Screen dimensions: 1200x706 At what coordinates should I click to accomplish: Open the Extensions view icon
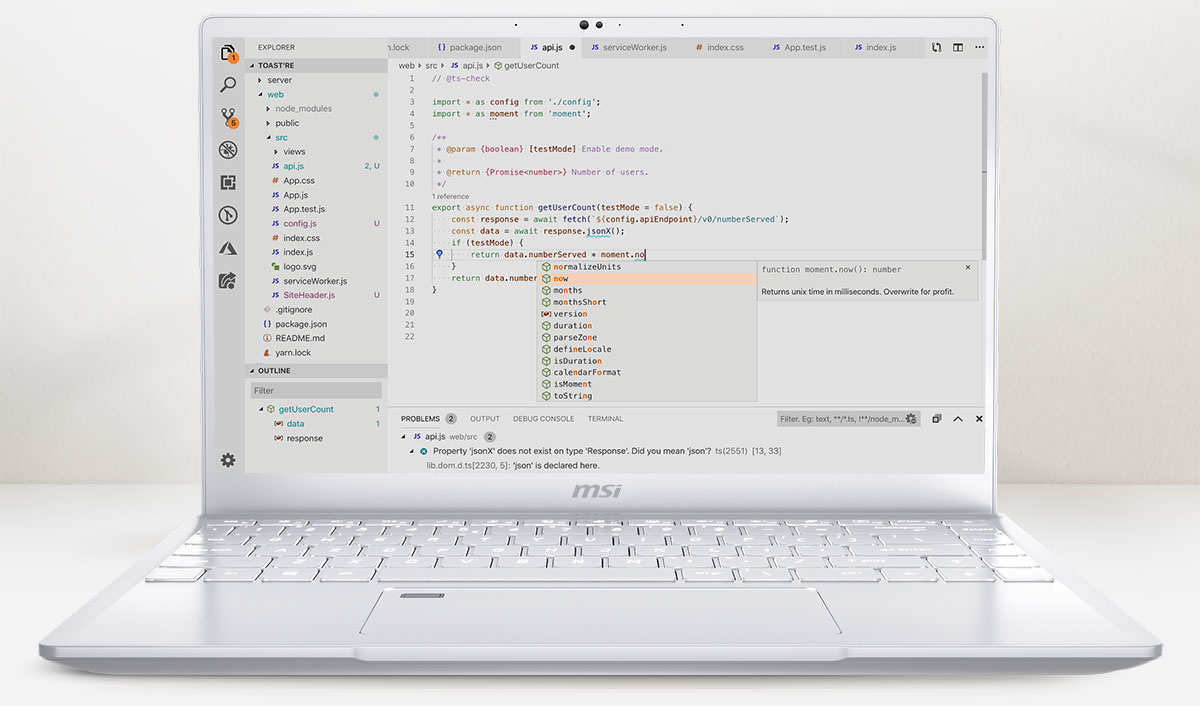[228, 182]
